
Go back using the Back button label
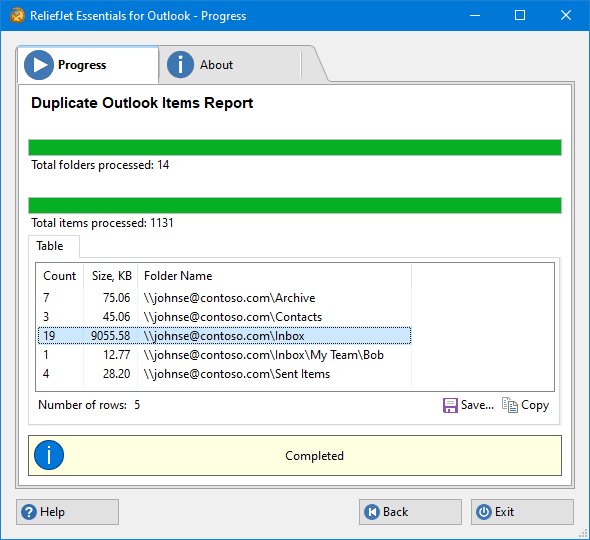click(395, 512)
